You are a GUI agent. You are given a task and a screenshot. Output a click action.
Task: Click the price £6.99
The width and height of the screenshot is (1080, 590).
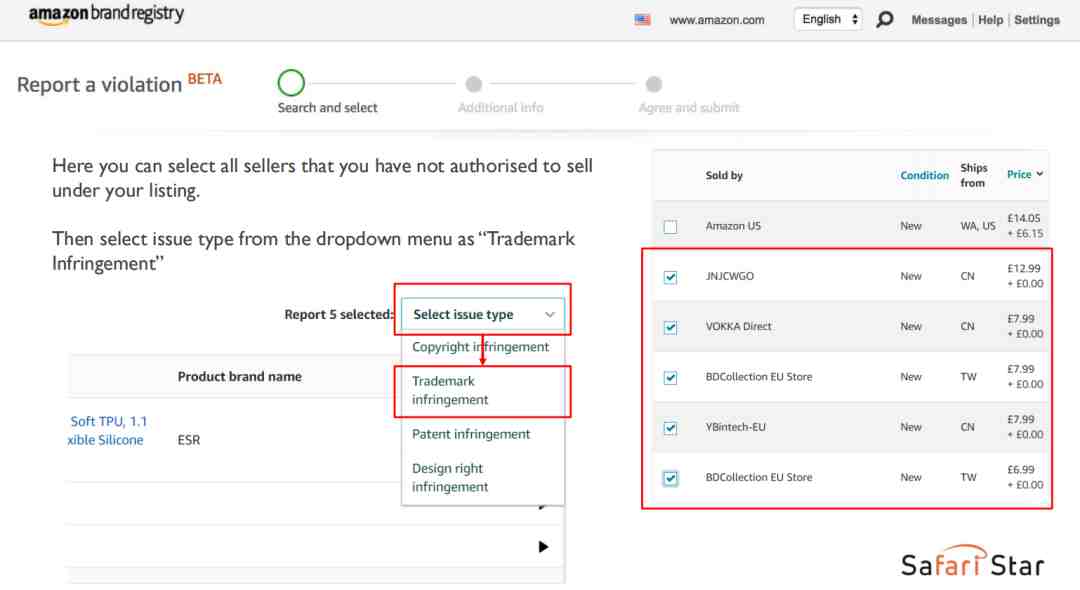pos(1021,470)
